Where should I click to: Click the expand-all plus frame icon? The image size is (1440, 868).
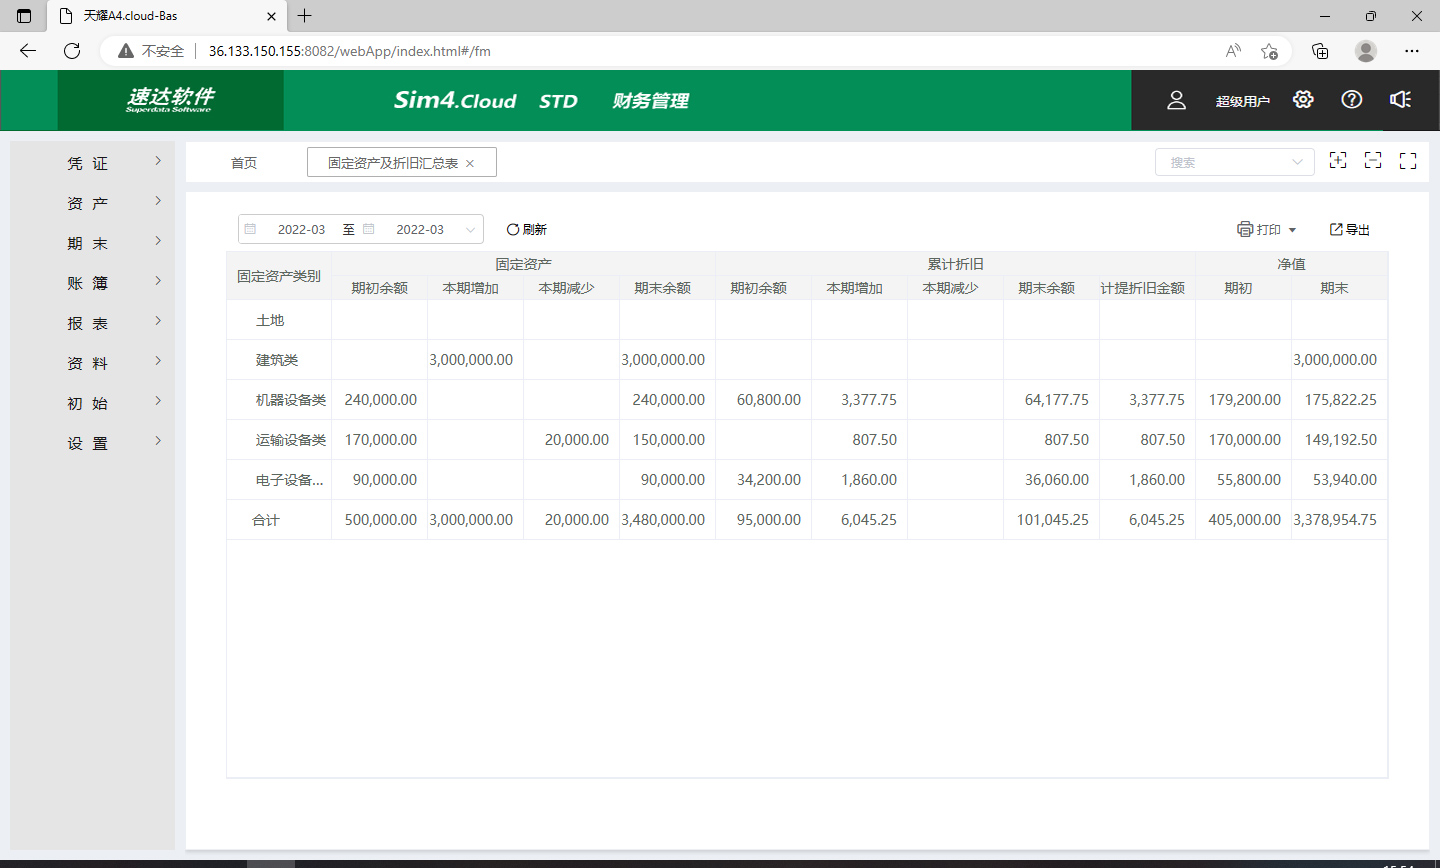click(x=1338, y=161)
